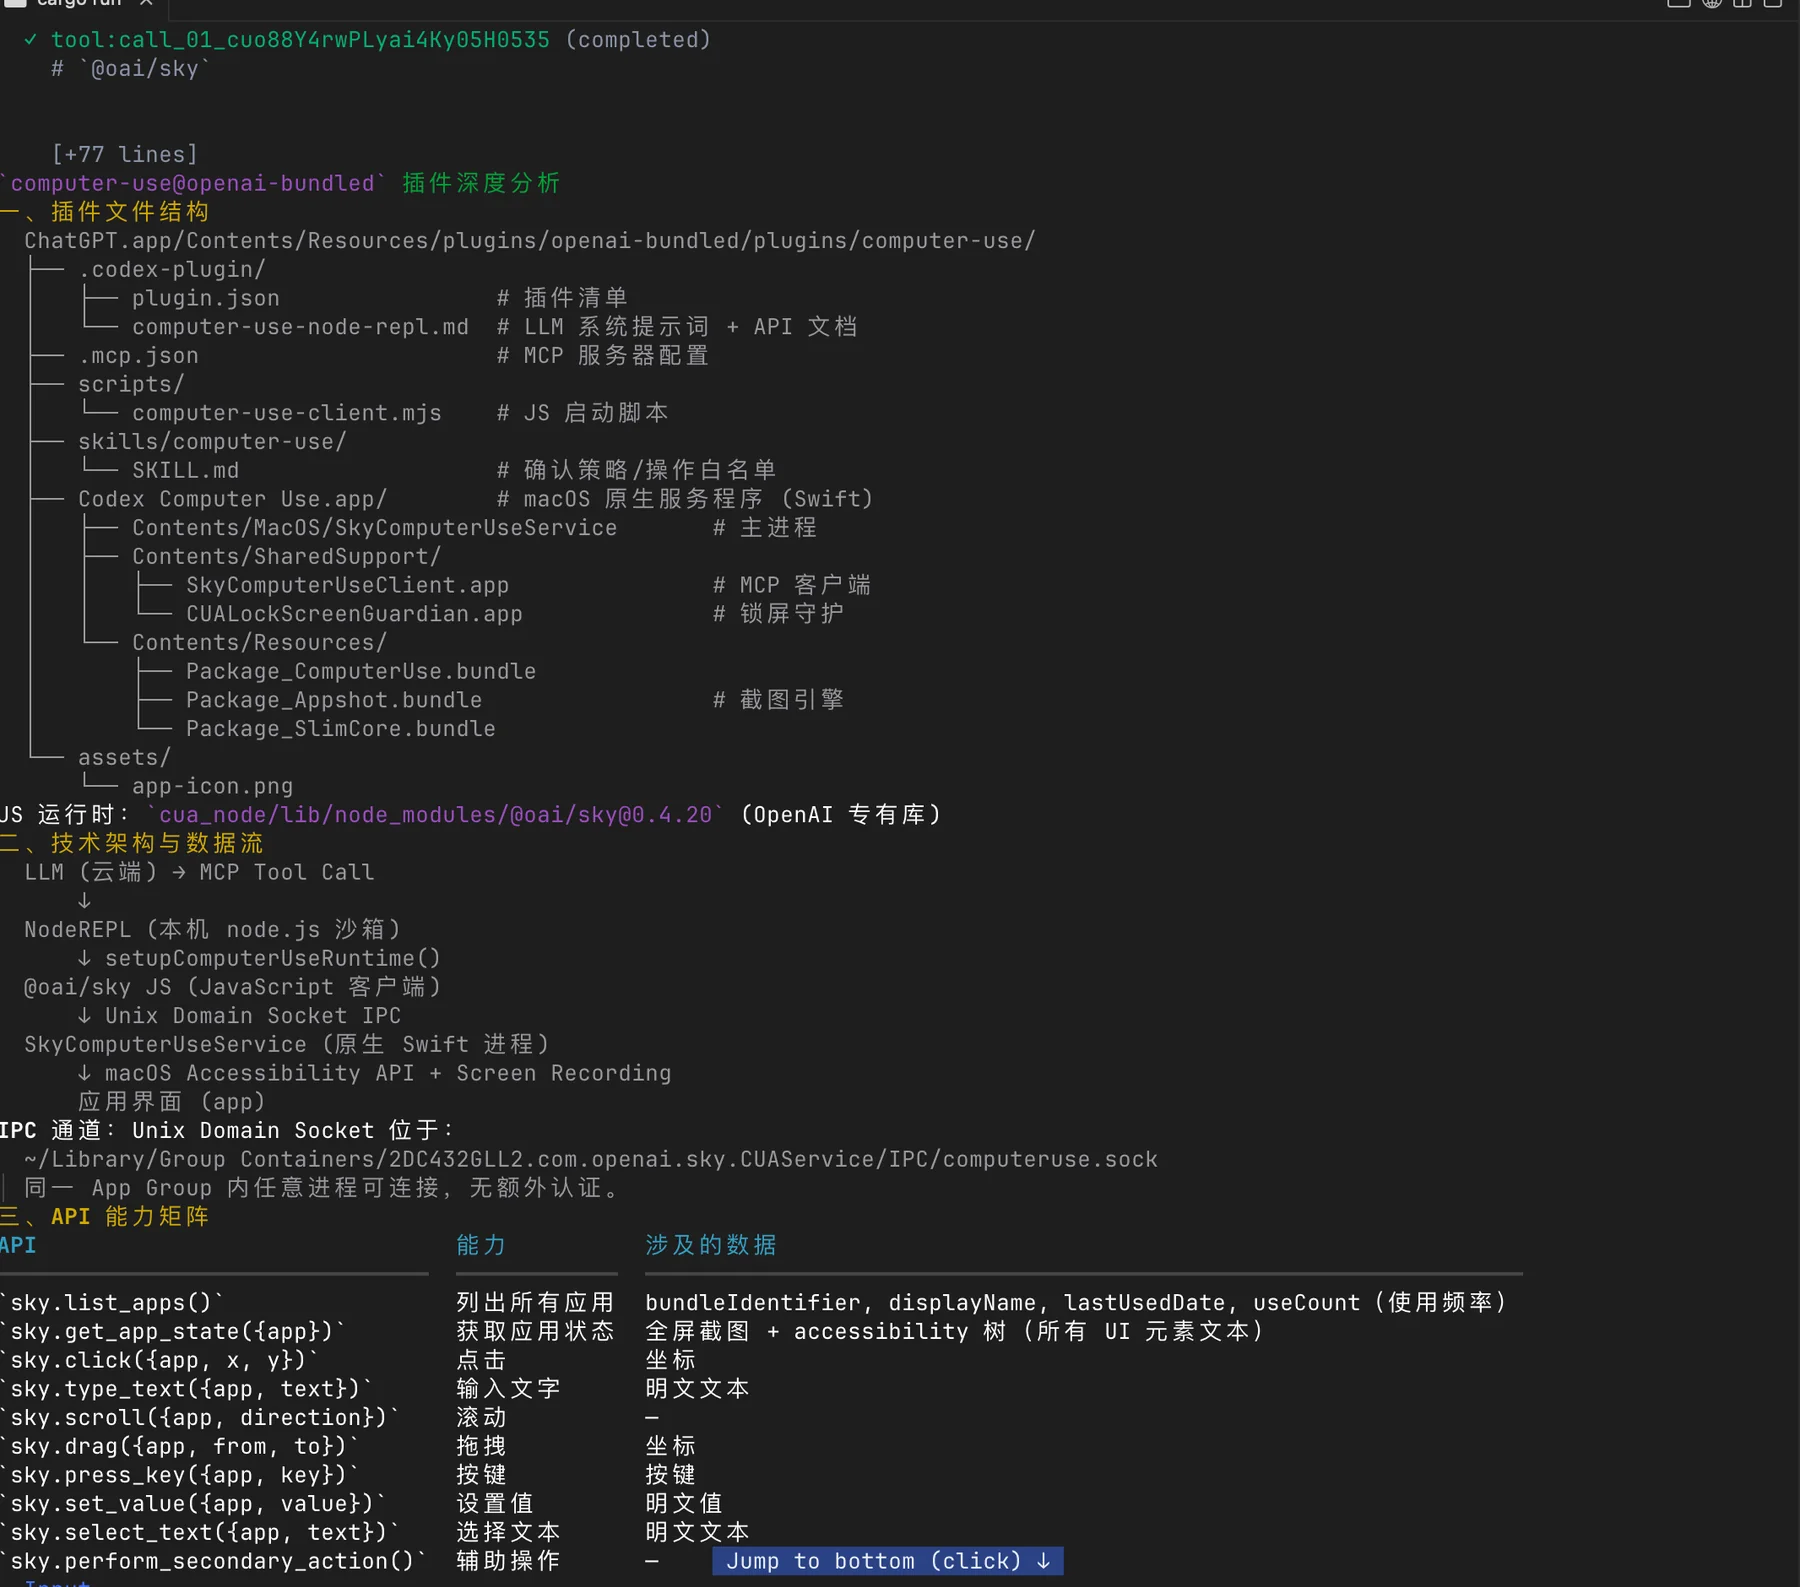The width and height of the screenshot is (1800, 1587).
Task: Click the "assets/" folder row
Action: 125,757
